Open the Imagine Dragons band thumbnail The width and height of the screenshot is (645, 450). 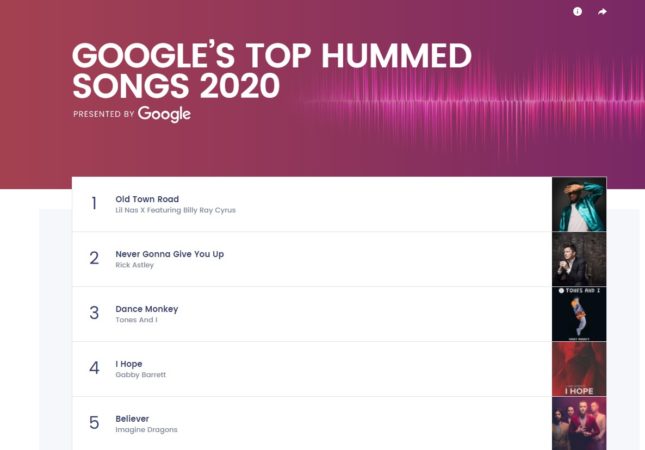579,424
